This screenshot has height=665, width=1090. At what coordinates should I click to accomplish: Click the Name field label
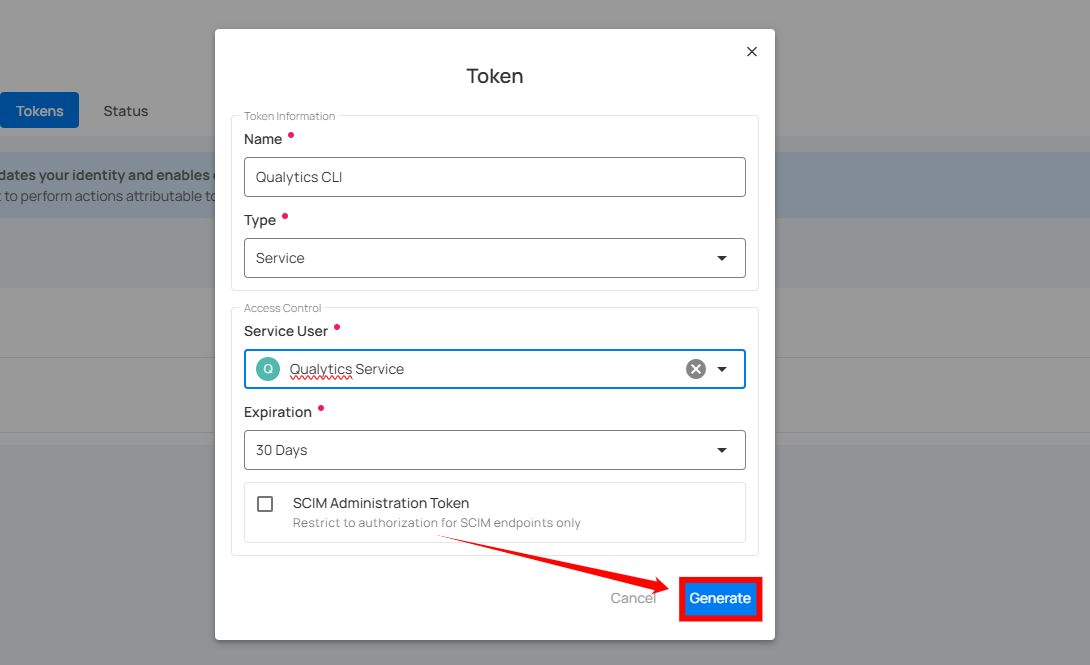point(263,139)
